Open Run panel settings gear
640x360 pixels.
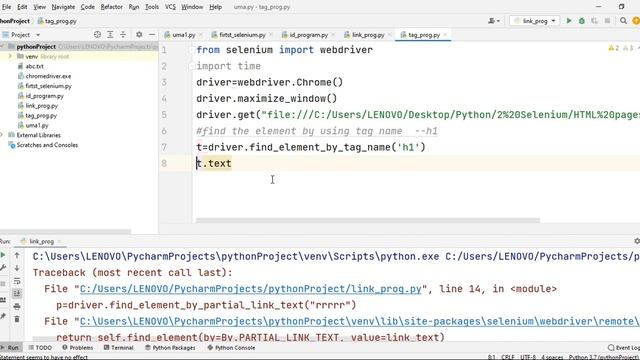tap(637, 241)
